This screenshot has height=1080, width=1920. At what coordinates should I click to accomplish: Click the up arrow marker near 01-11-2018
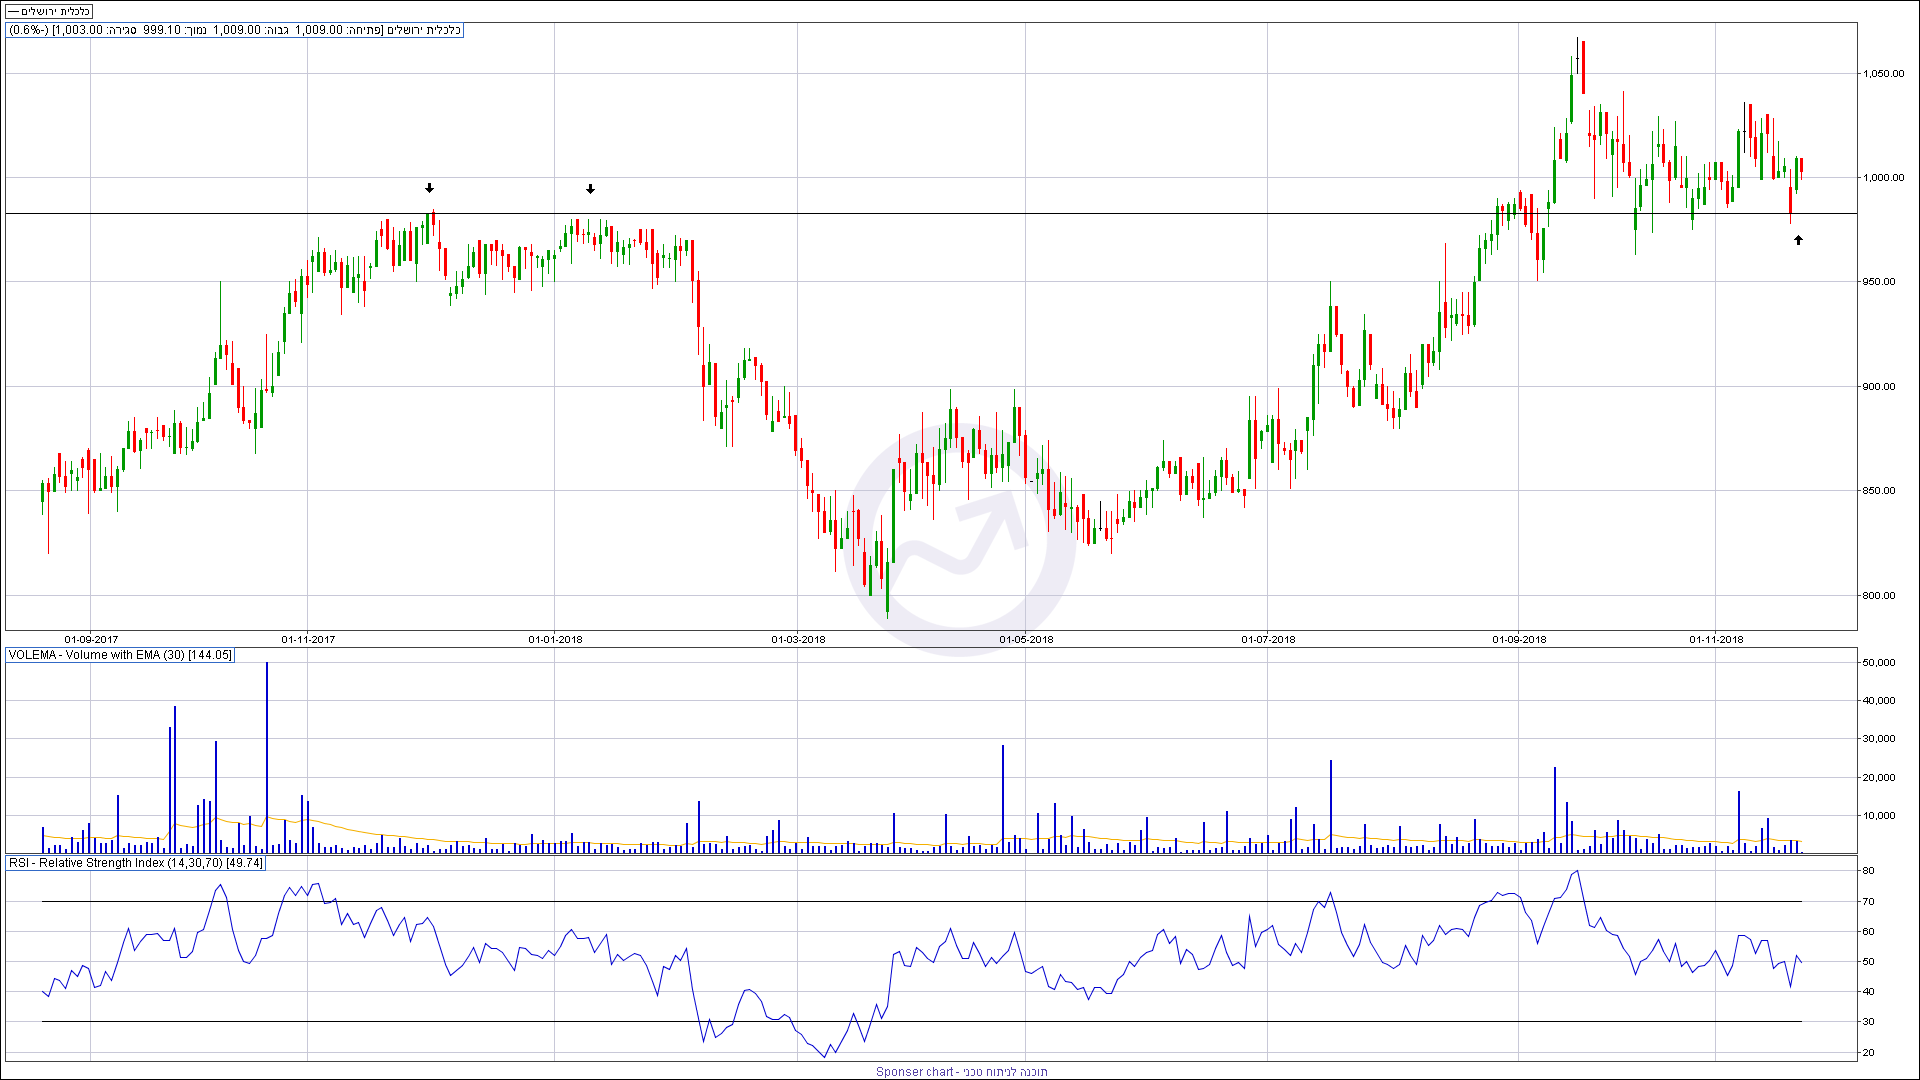[1798, 240]
